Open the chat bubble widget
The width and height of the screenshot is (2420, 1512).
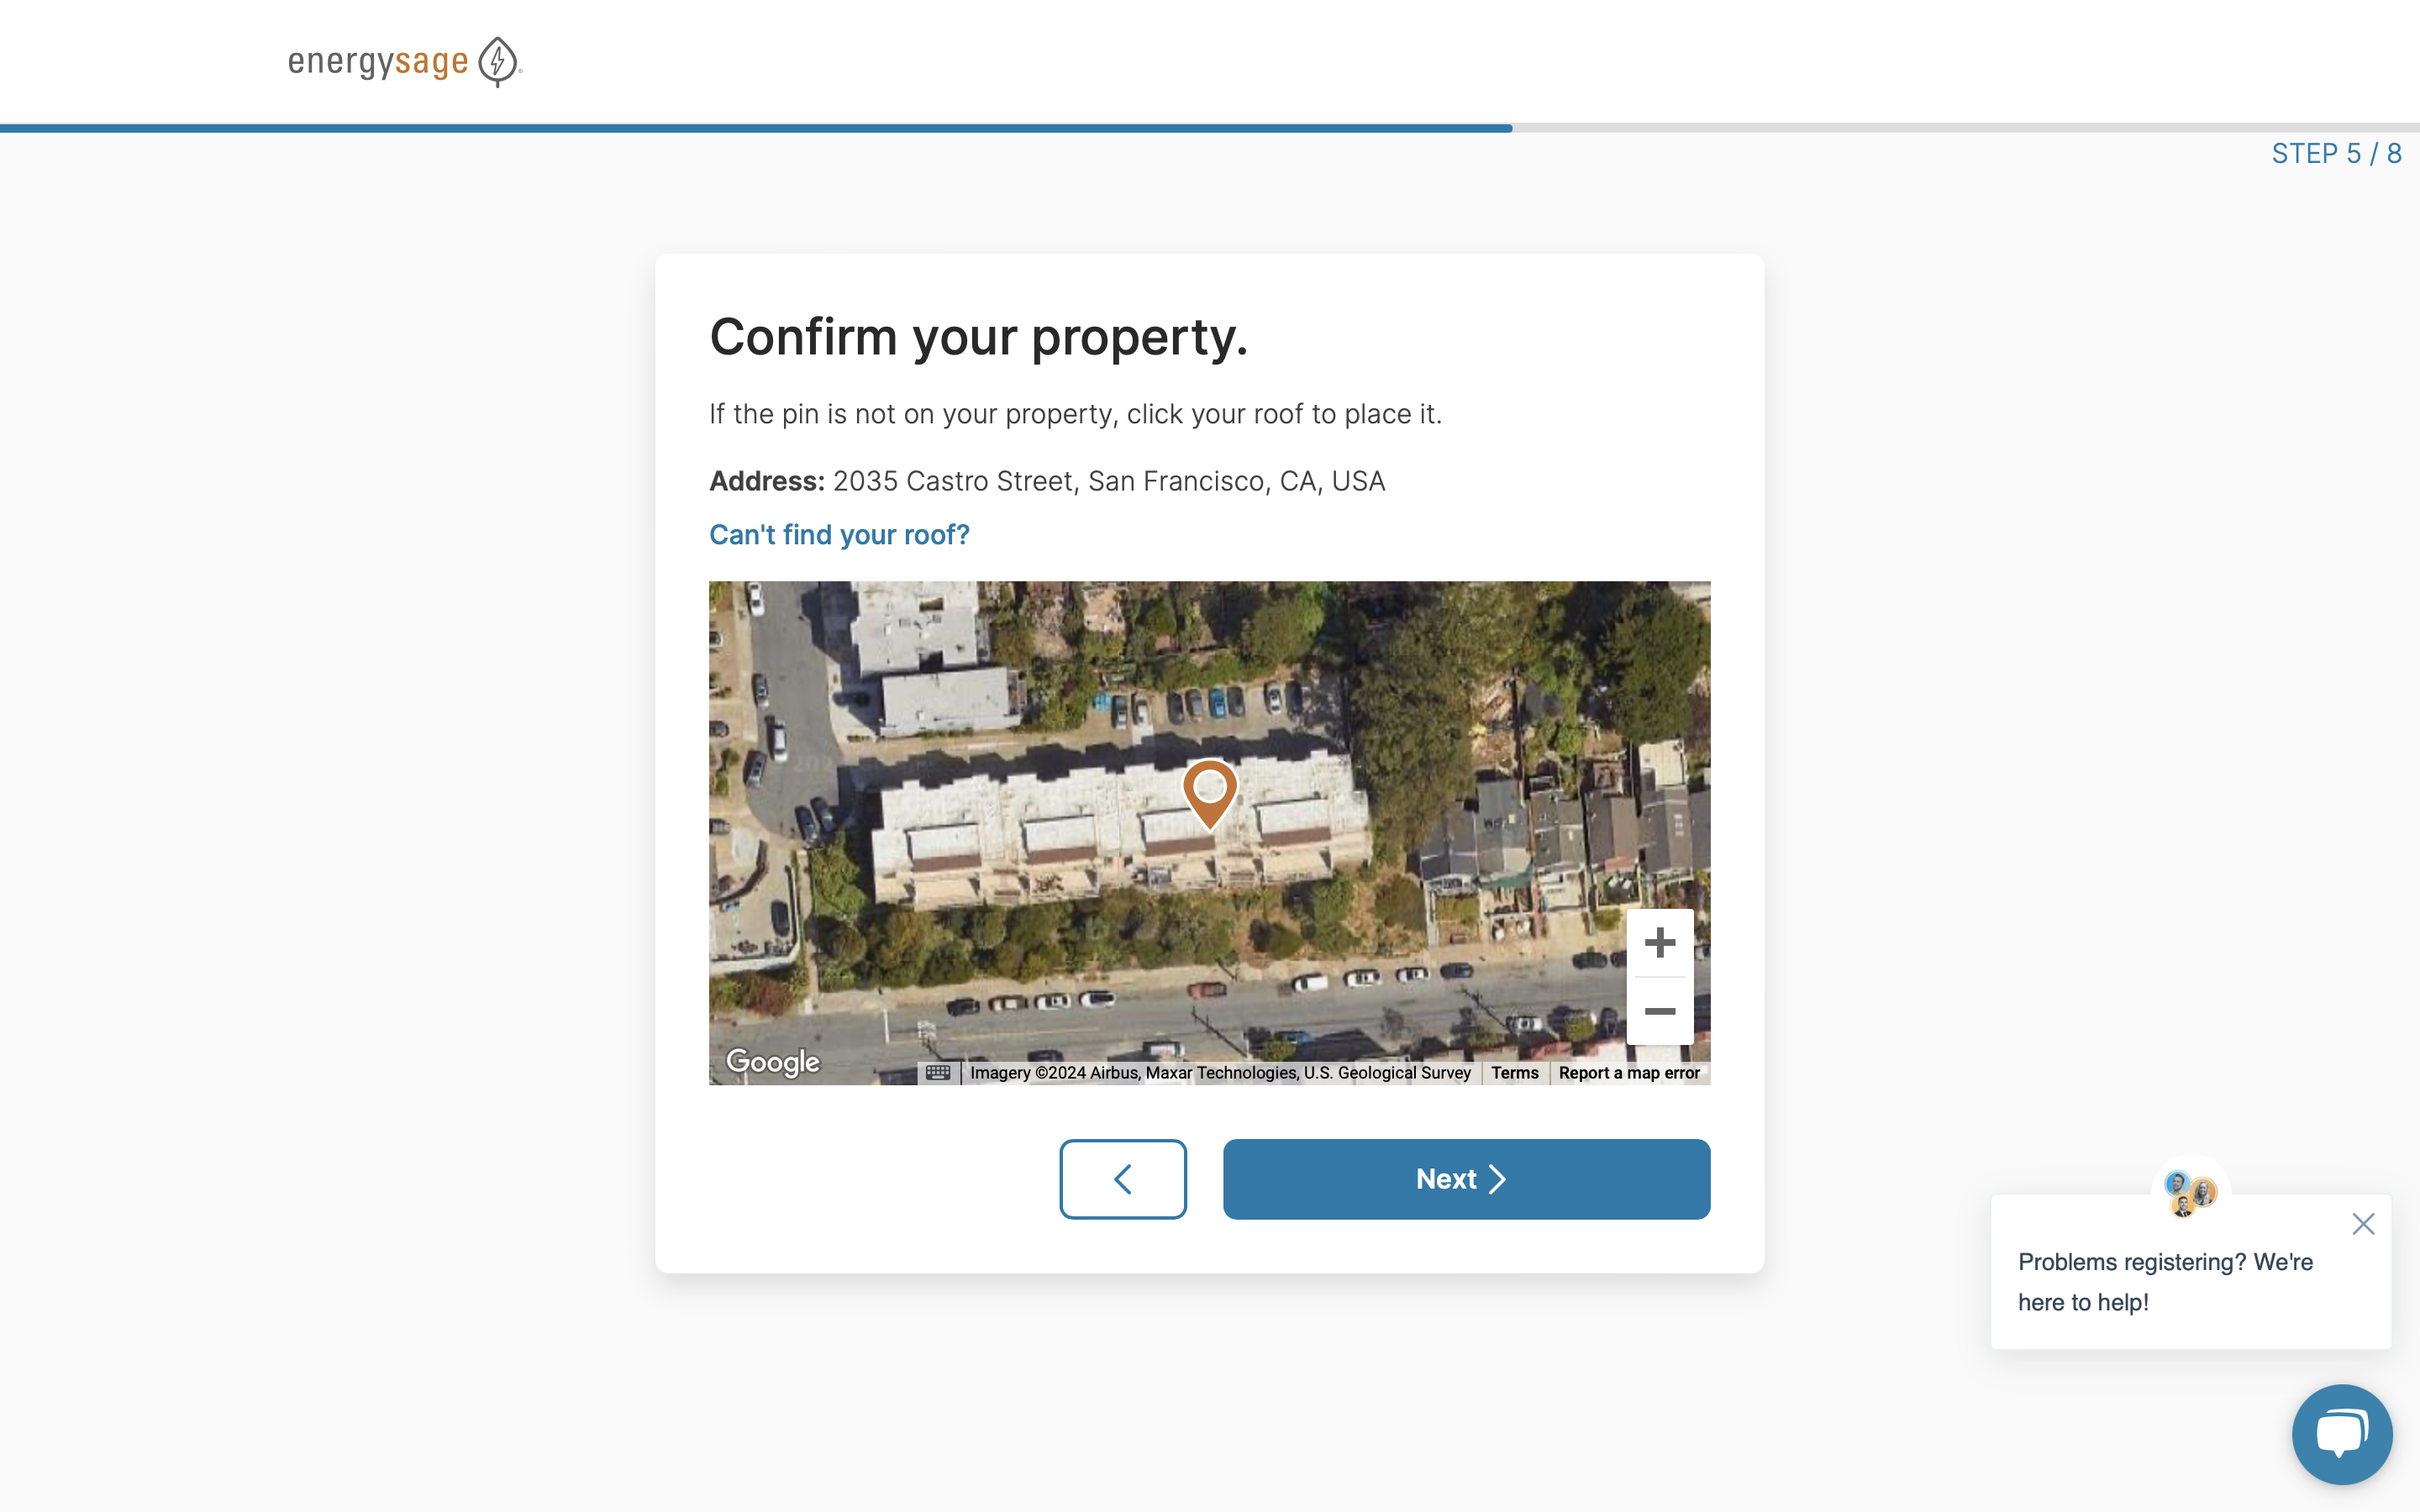2341,1433
